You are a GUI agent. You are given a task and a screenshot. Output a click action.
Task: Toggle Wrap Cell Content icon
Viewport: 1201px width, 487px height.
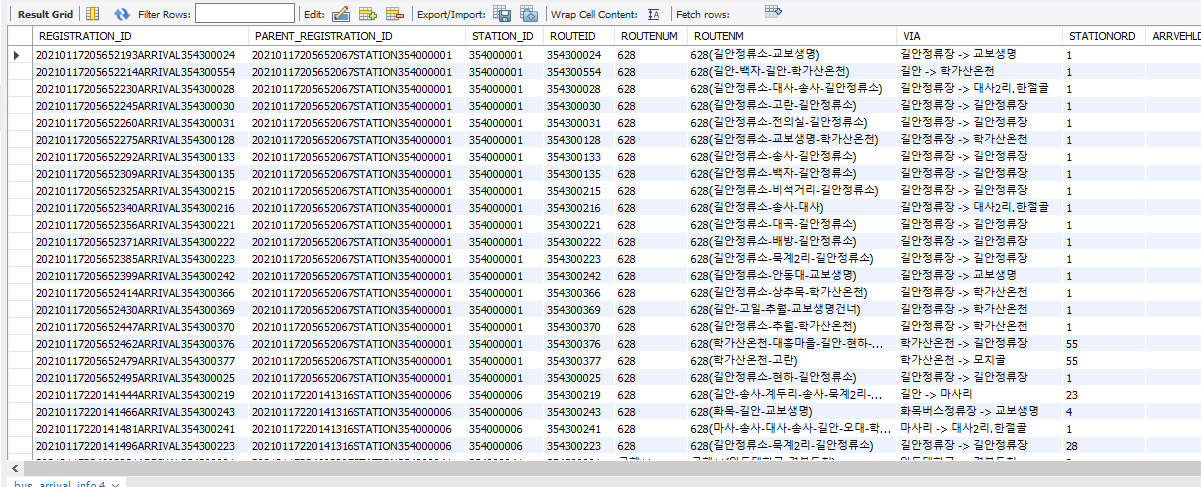click(x=653, y=14)
